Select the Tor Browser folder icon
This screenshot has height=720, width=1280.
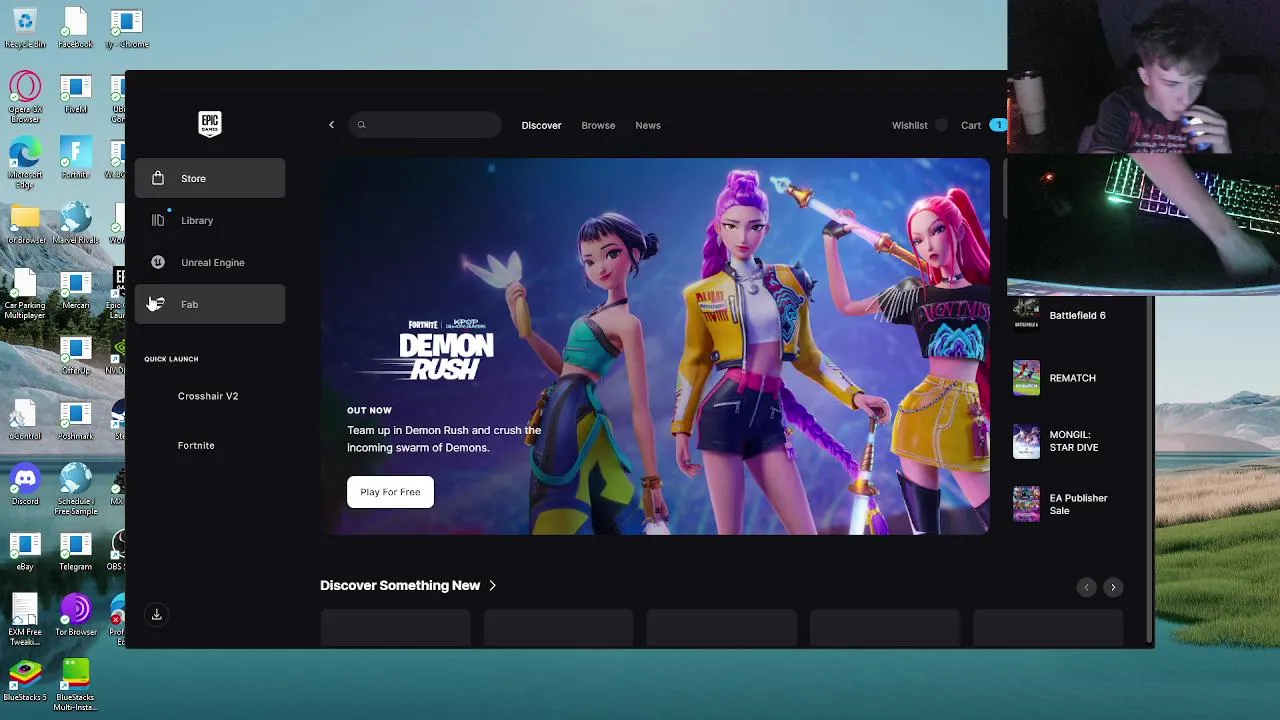coord(25,224)
